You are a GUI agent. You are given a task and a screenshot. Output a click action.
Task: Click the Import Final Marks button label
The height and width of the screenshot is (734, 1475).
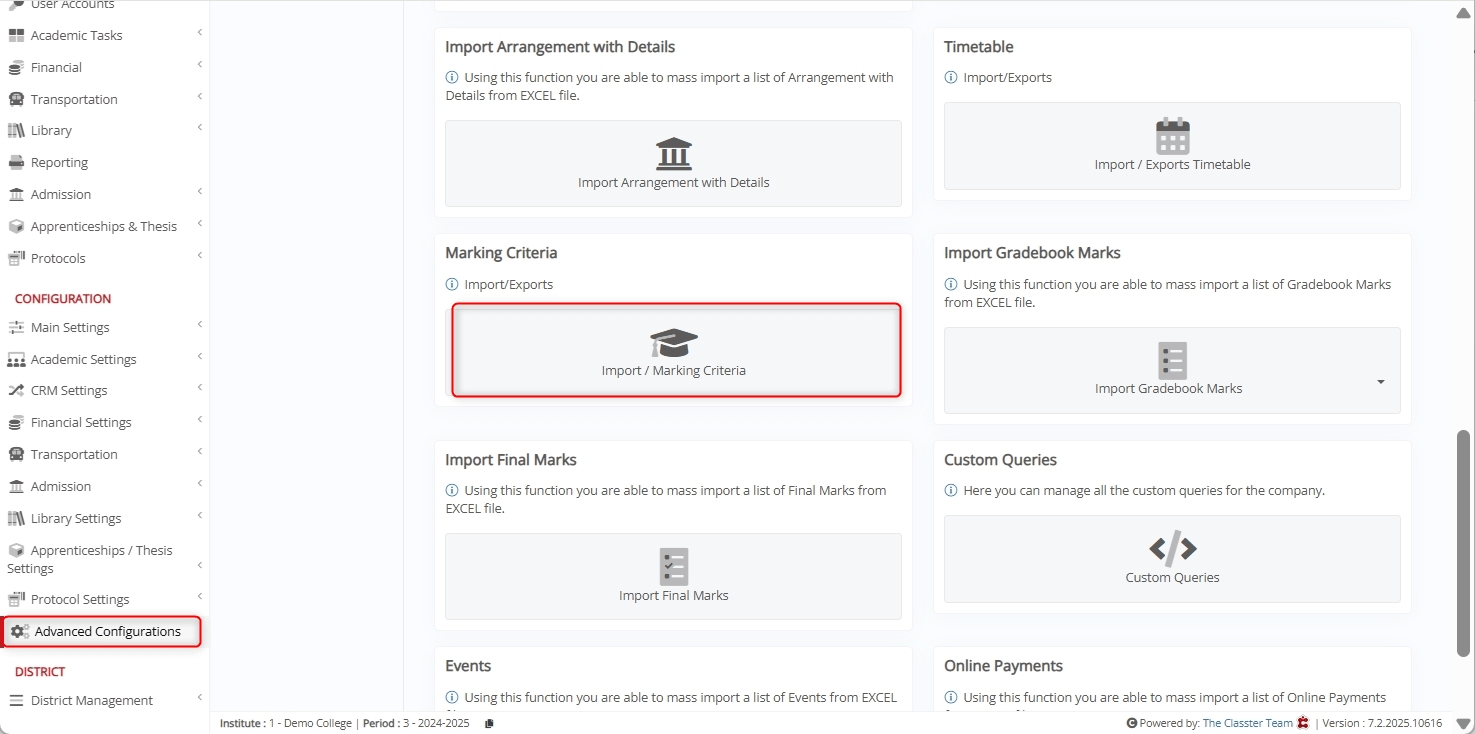tap(673, 596)
